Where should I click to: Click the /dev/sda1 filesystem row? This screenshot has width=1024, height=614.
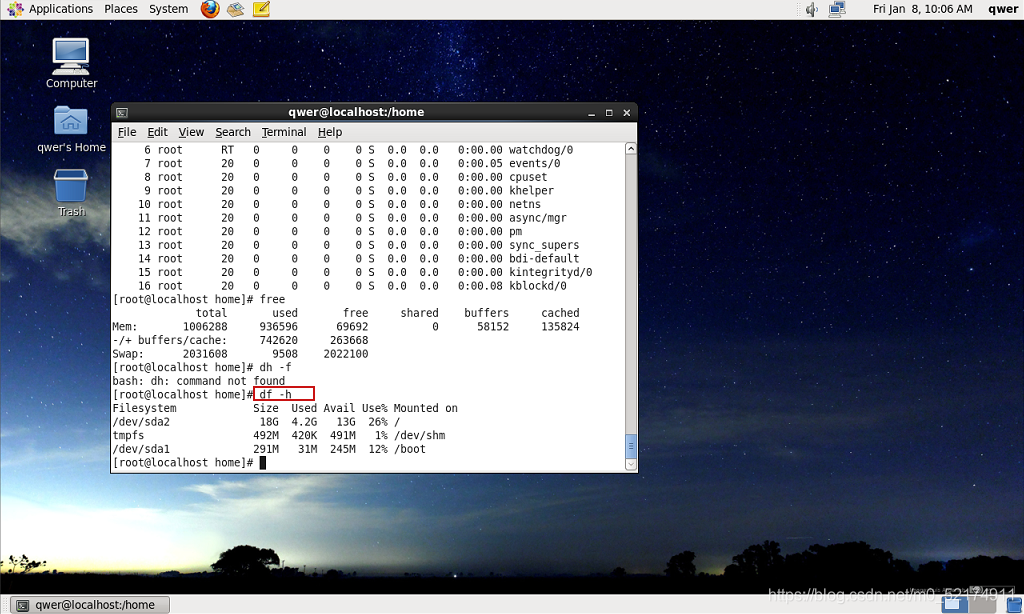(x=269, y=449)
